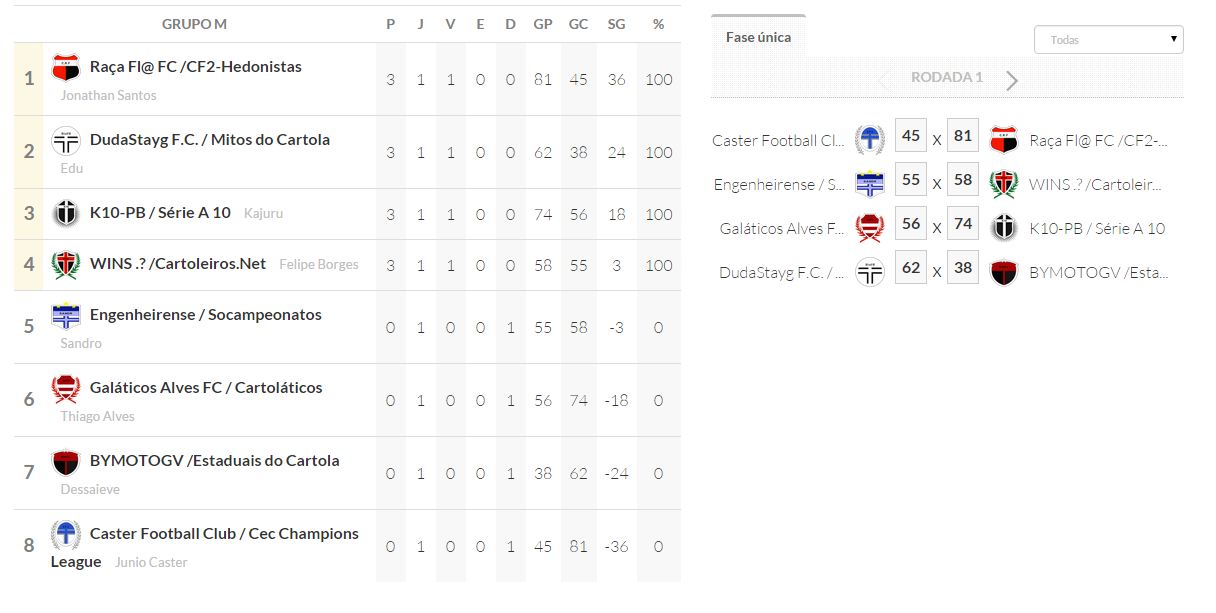The height and width of the screenshot is (613, 1216).
Task: Open the Todas filter dropdown
Action: [1108, 40]
